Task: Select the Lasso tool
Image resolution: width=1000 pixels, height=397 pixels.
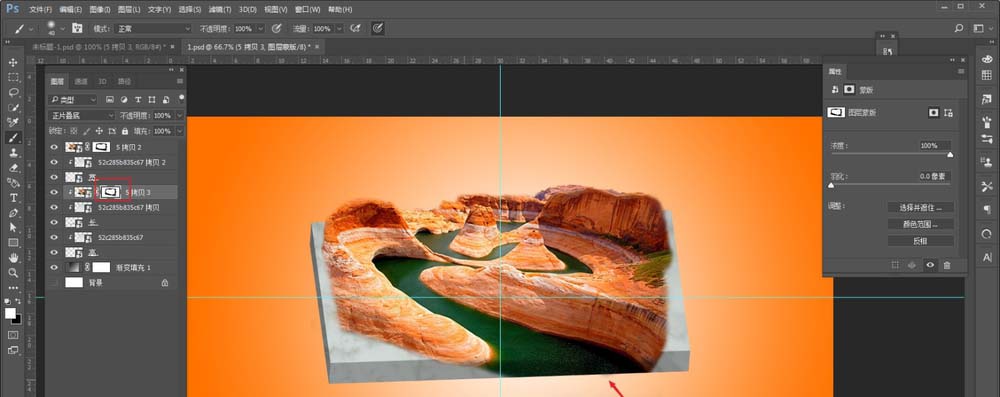Action: [13, 92]
